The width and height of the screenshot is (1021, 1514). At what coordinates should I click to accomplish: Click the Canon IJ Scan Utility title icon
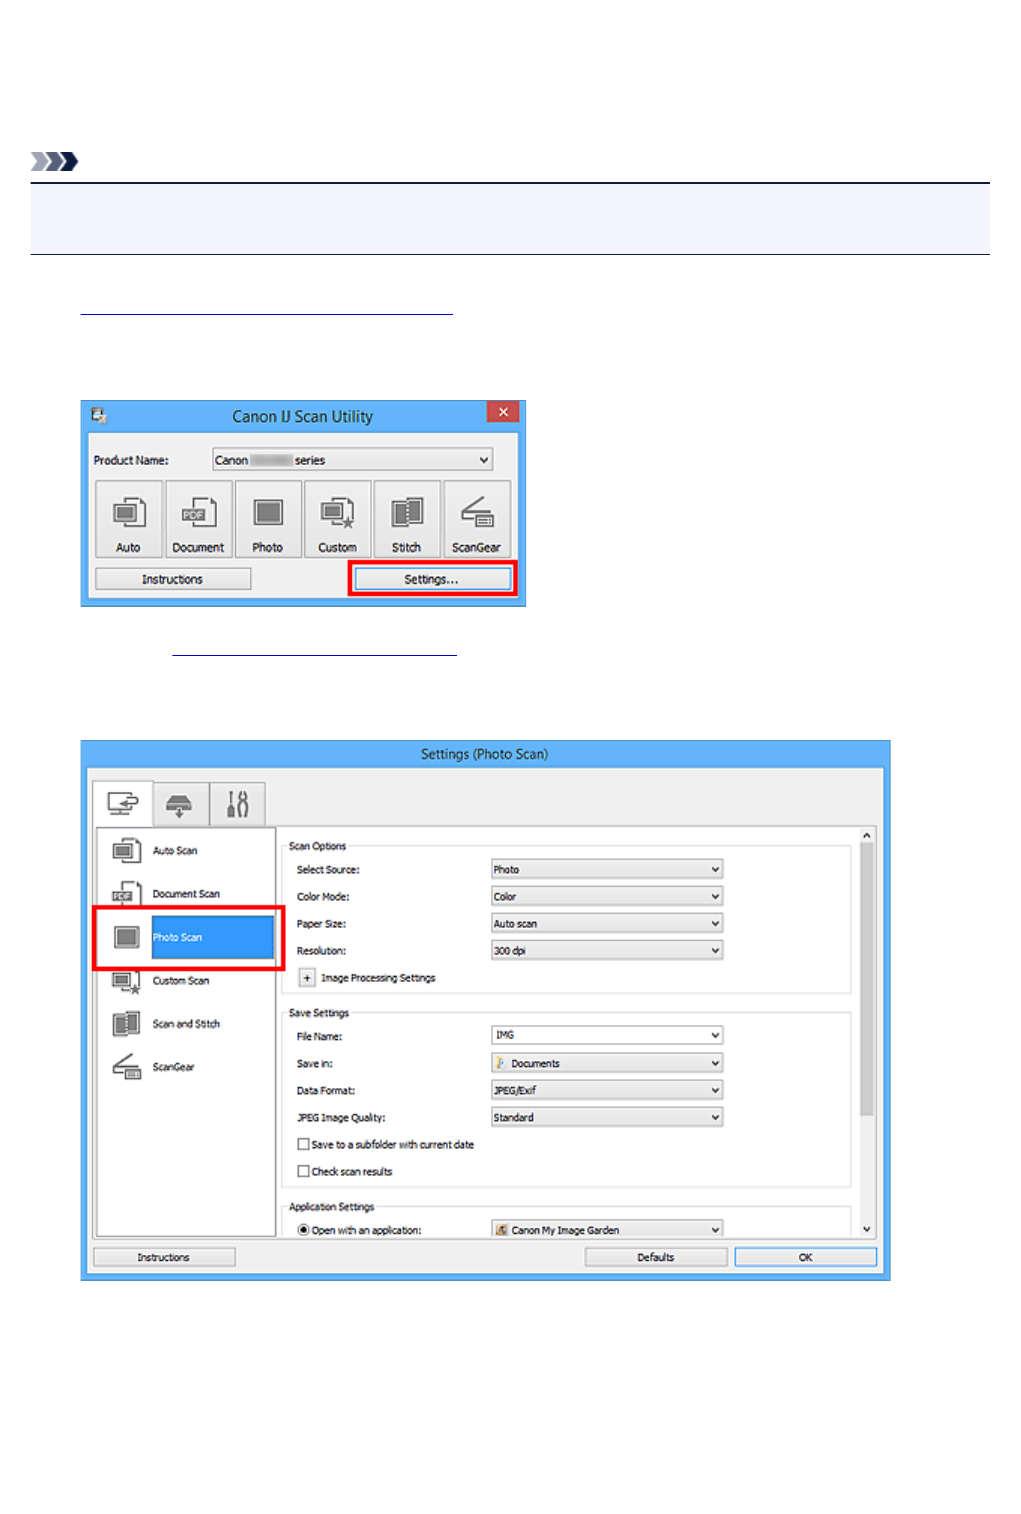(x=99, y=415)
